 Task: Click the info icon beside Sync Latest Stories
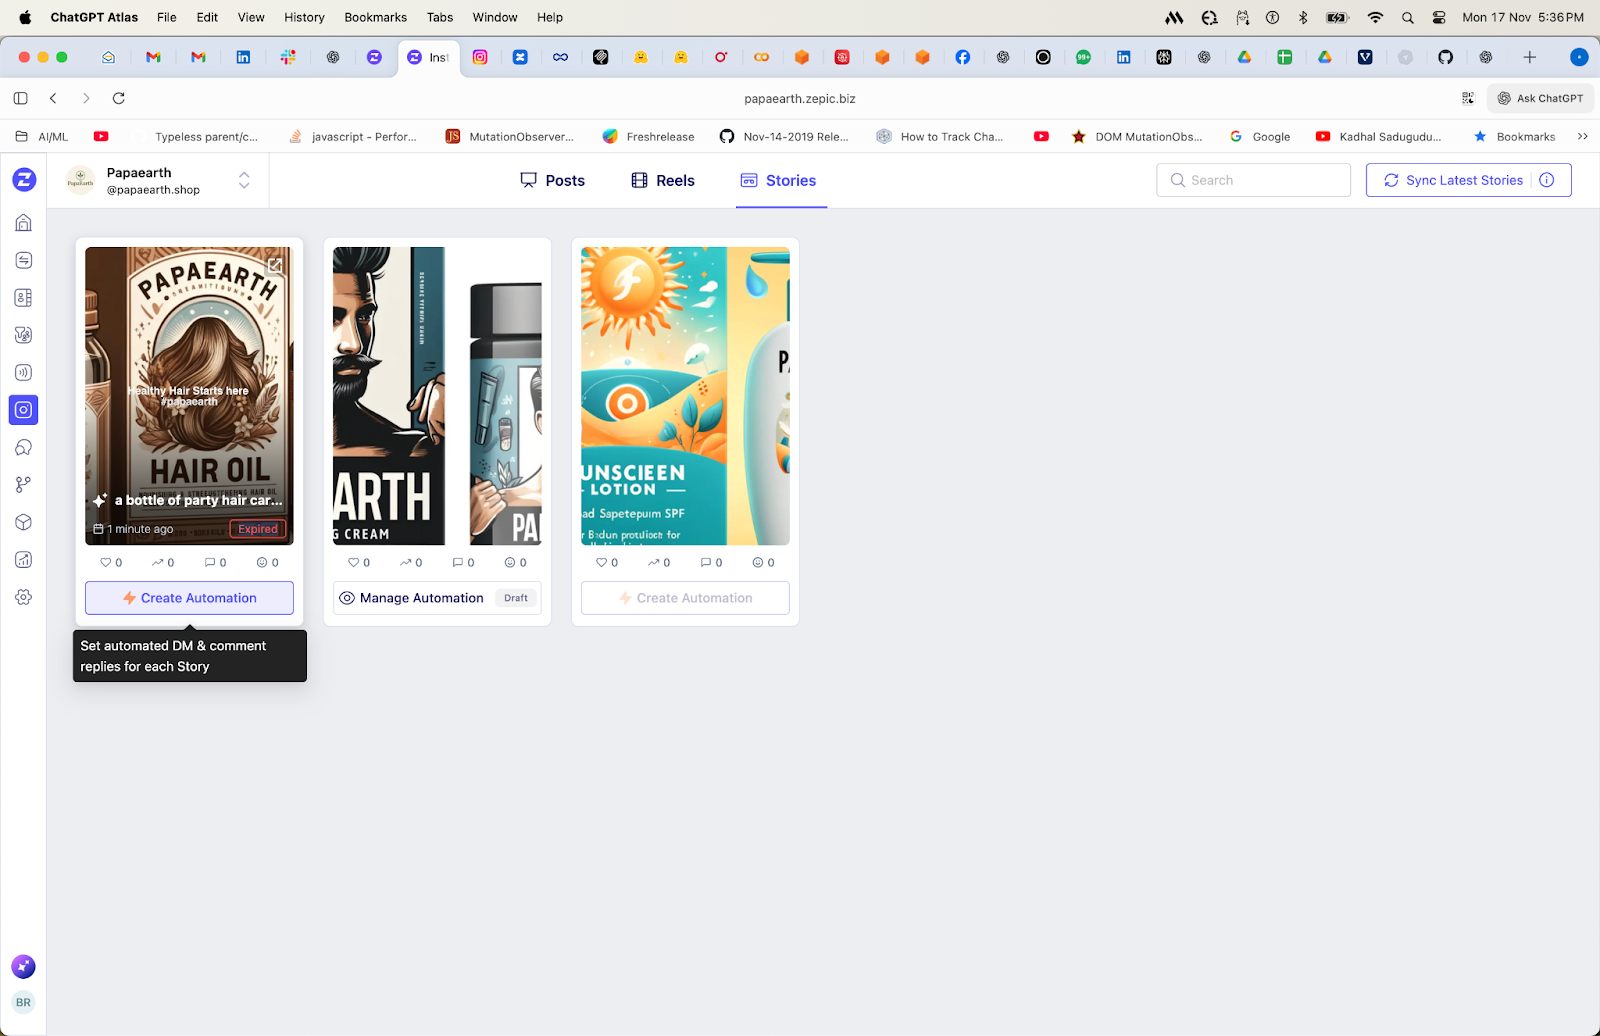point(1547,180)
